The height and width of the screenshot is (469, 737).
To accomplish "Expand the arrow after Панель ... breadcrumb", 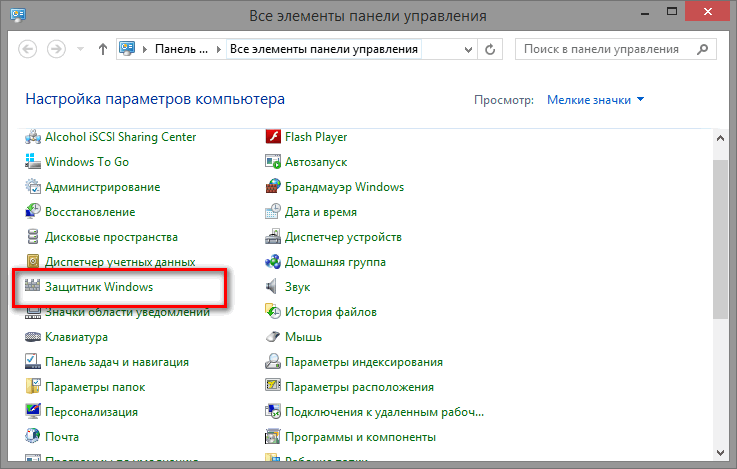I will click(x=219, y=49).
